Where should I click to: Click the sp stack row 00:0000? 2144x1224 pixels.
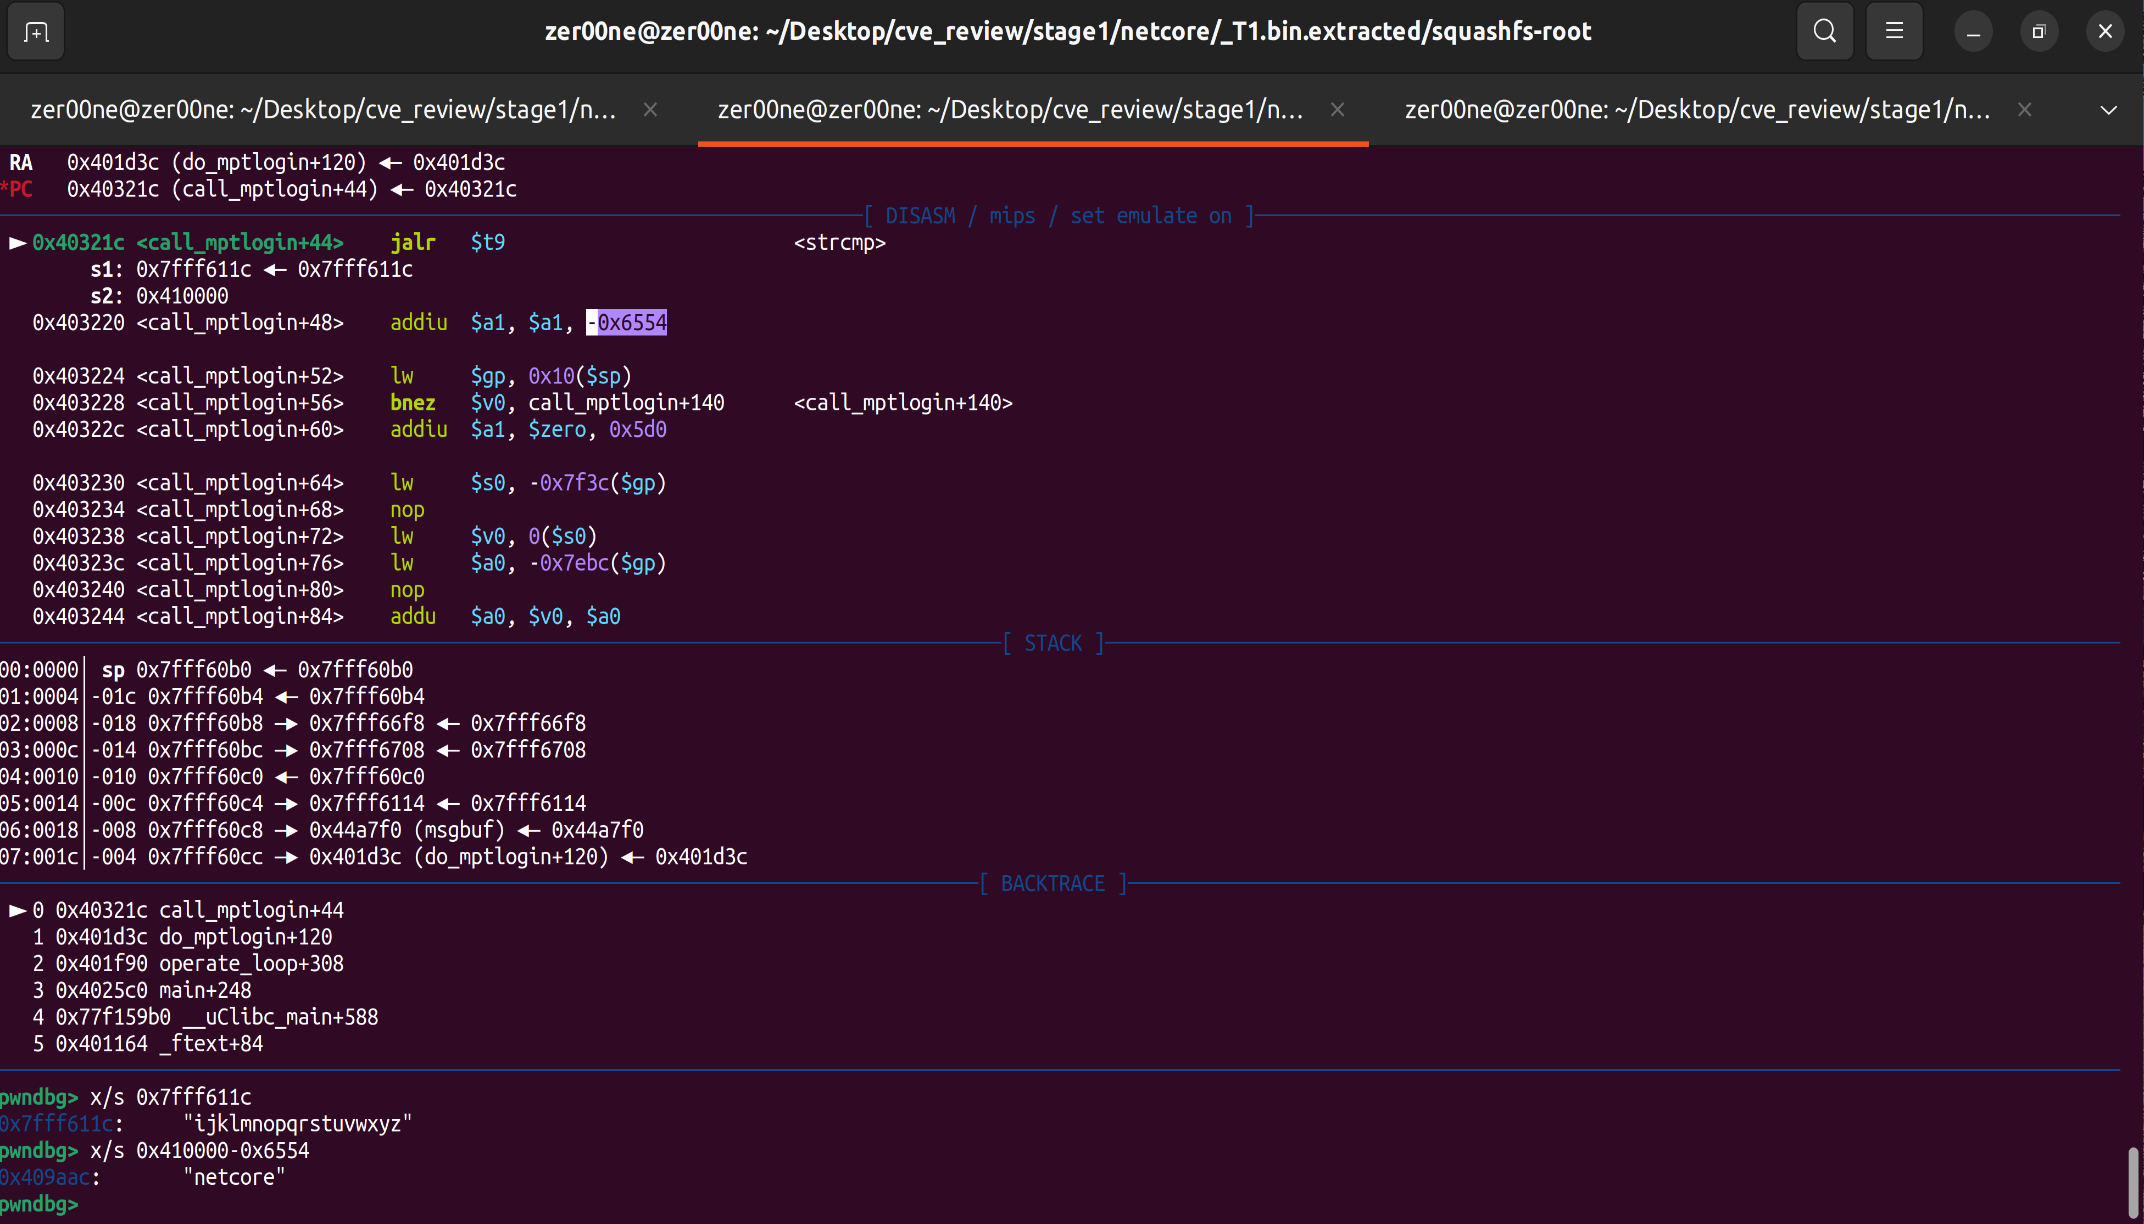(x=206, y=670)
